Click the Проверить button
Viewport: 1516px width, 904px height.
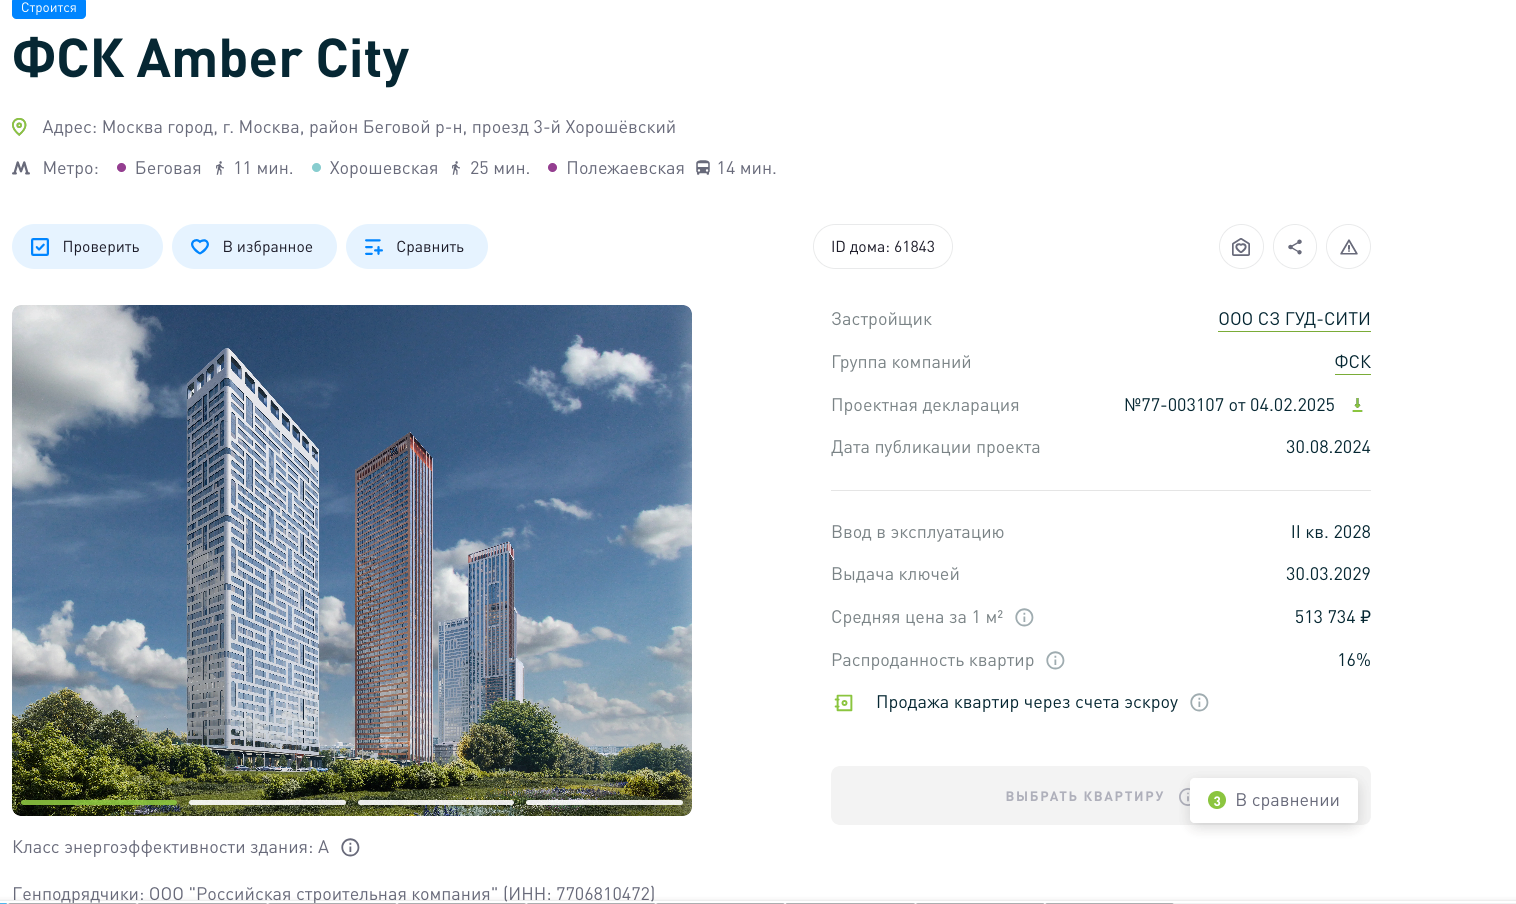(x=87, y=247)
